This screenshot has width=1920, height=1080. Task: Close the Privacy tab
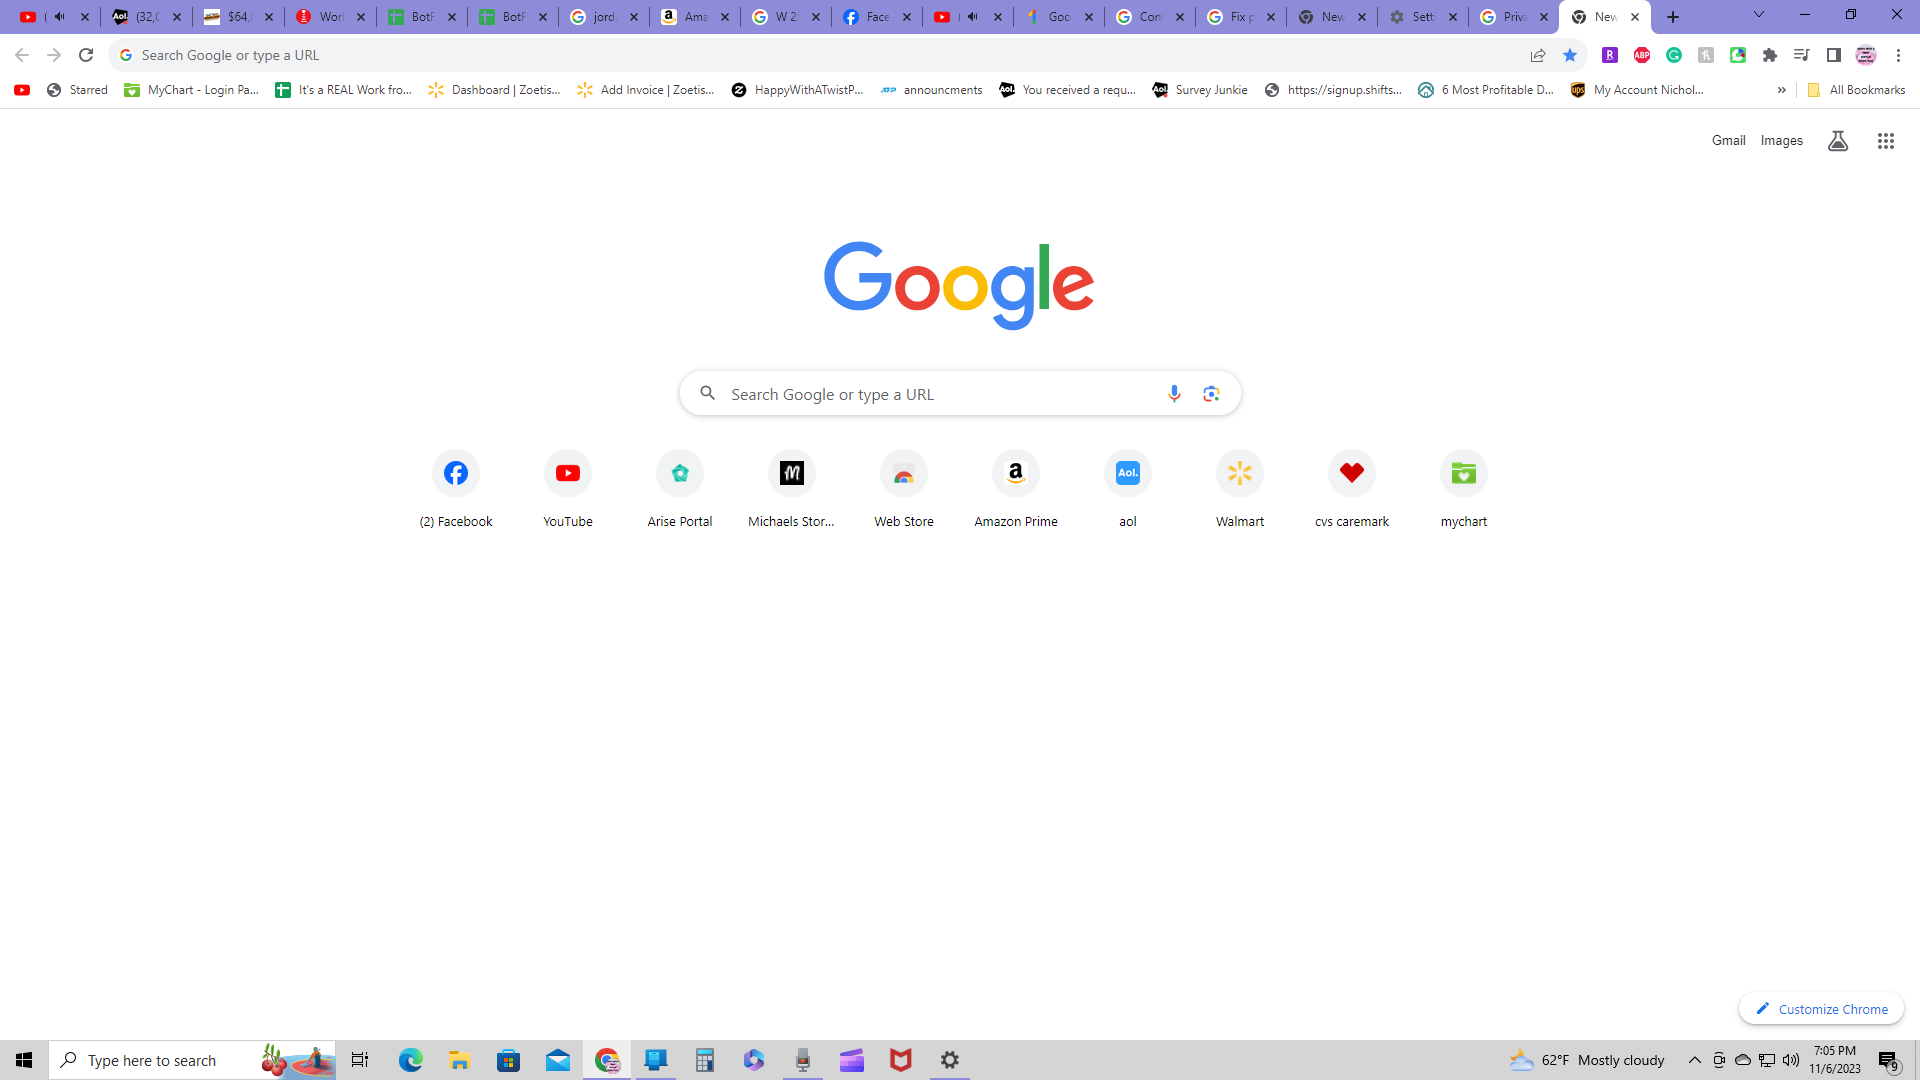[1544, 17]
